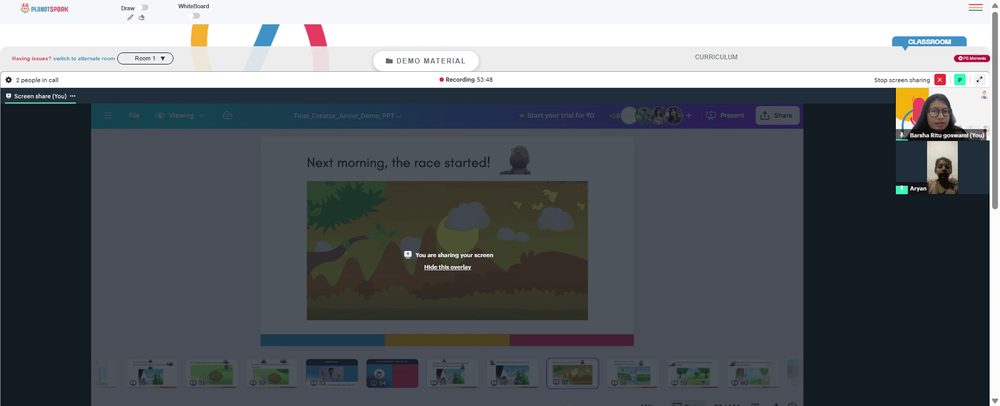Open call settings gear icon
The image size is (1000, 406).
pyautogui.click(x=9, y=80)
